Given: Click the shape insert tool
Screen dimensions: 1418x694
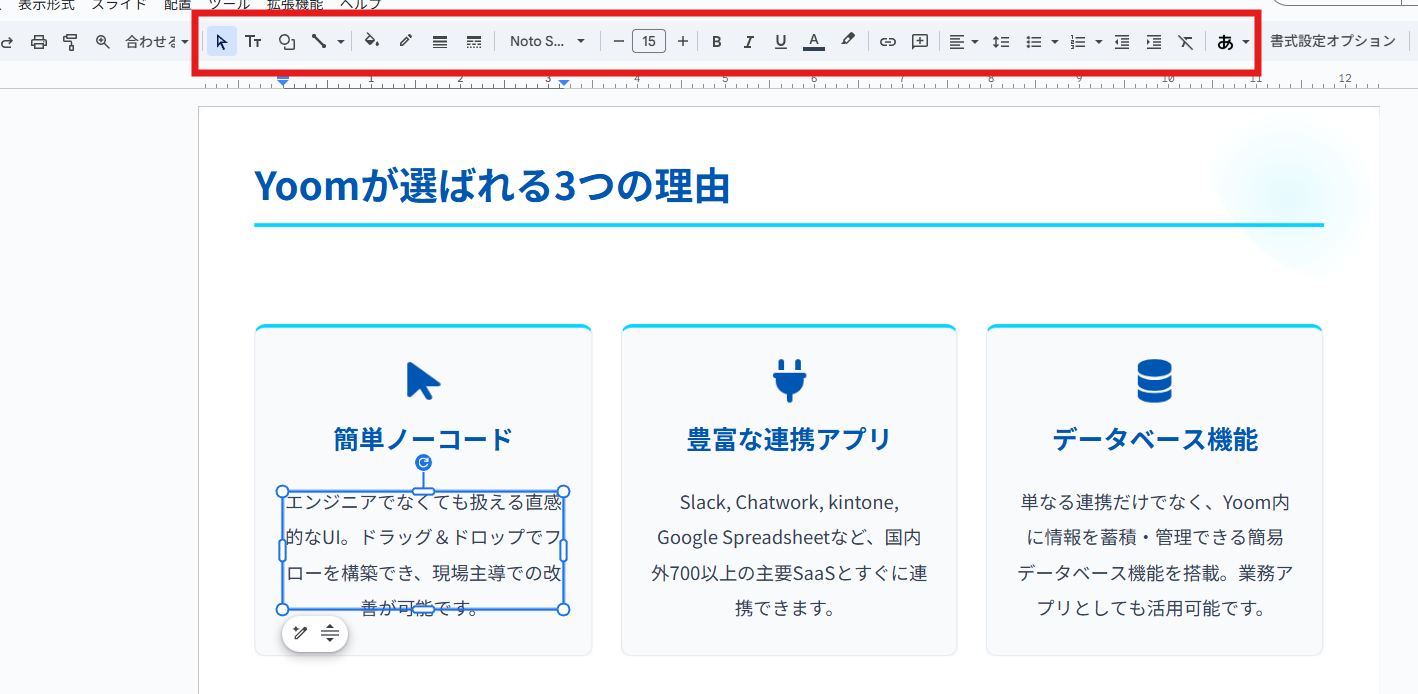Looking at the screenshot, I should click(x=287, y=41).
